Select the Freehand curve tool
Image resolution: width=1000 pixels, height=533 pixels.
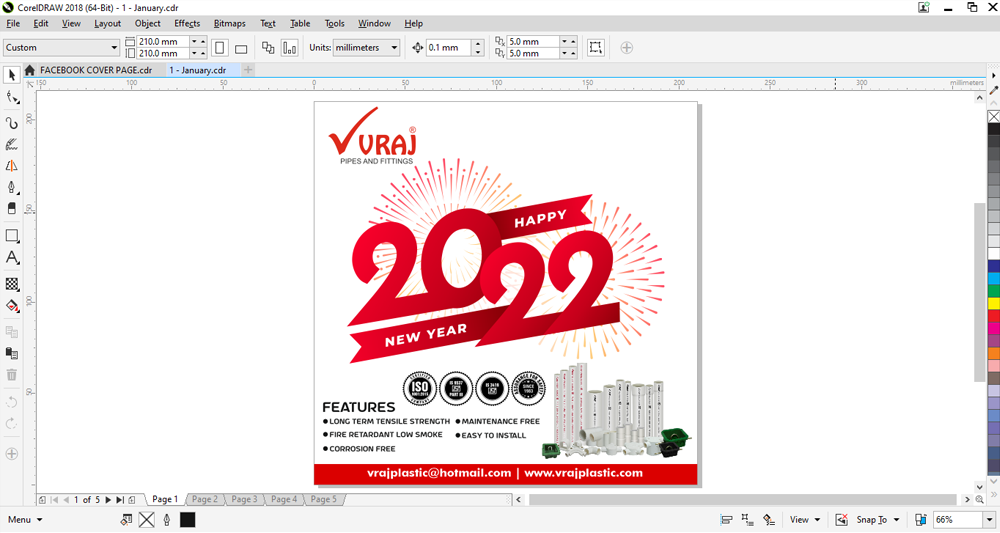click(11, 122)
